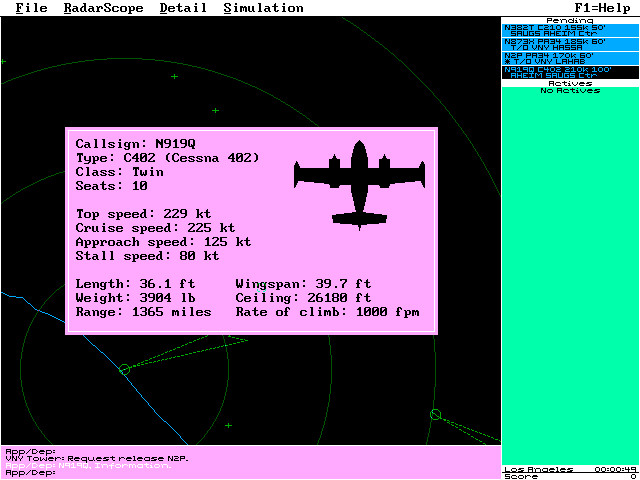Click the N919Q, Information message line

(89, 466)
